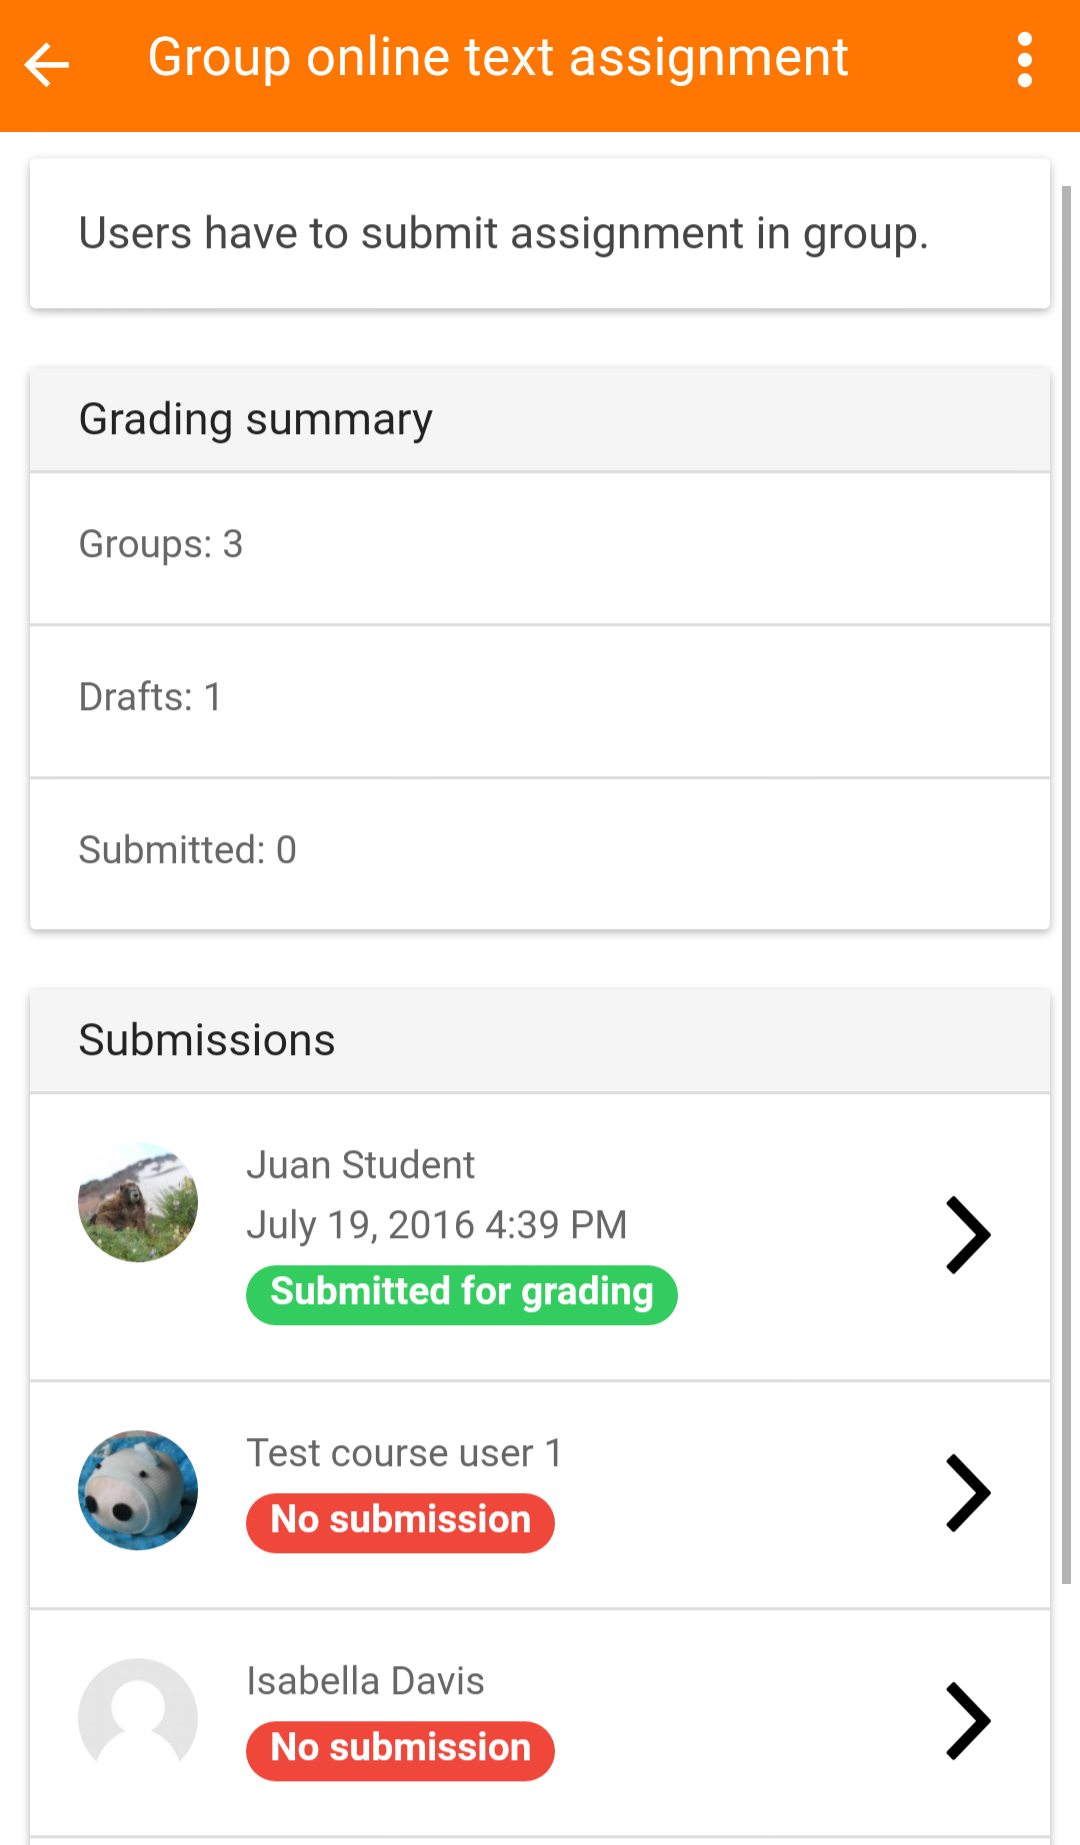Open Isabella Davis submission chevron
This screenshot has width=1080, height=1845.
tap(967, 1721)
